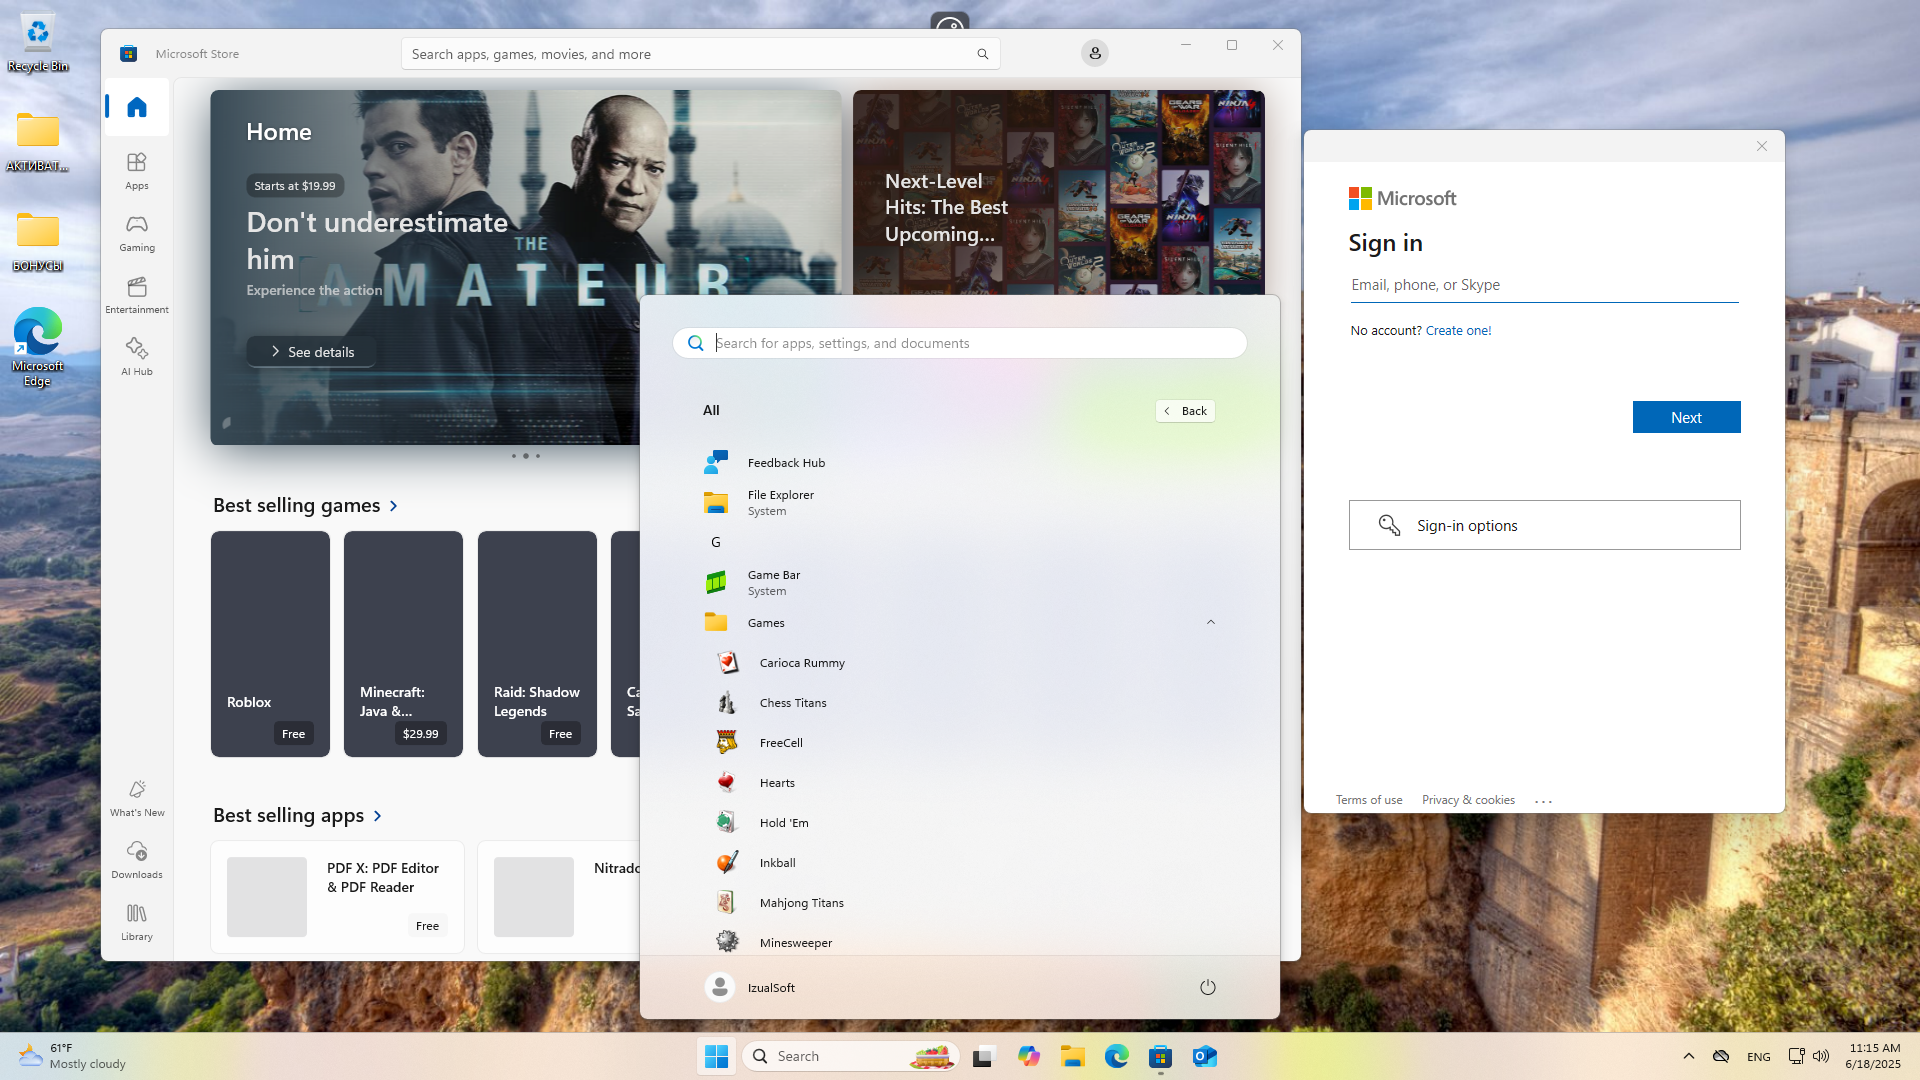The height and width of the screenshot is (1080, 1920).
Task: Open volume control in system tray
Action: (1821, 1056)
